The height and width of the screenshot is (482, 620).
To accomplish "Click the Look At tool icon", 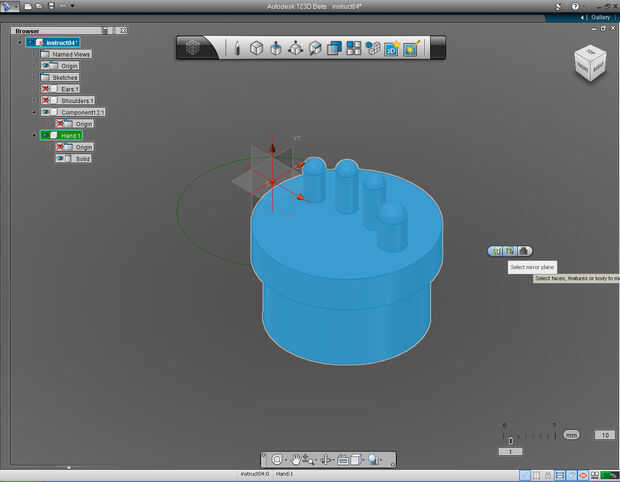I will [x=342, y=460].
